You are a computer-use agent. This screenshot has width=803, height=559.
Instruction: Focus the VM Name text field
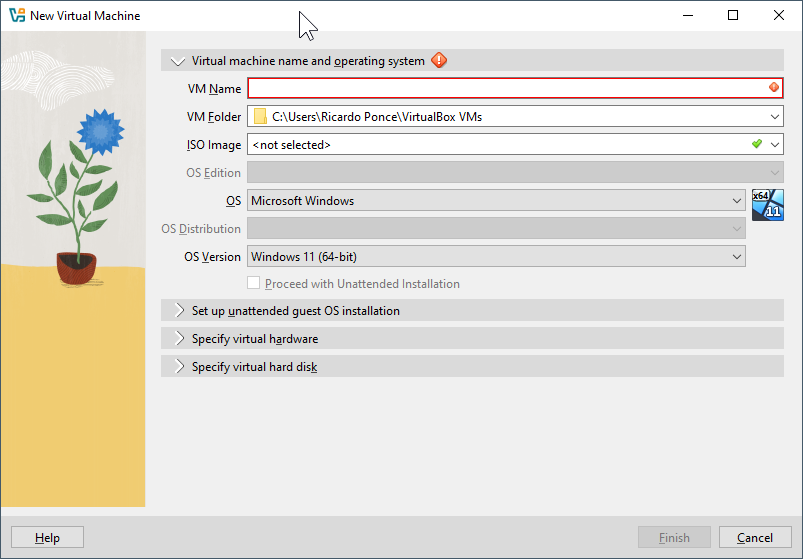point(515,88)
